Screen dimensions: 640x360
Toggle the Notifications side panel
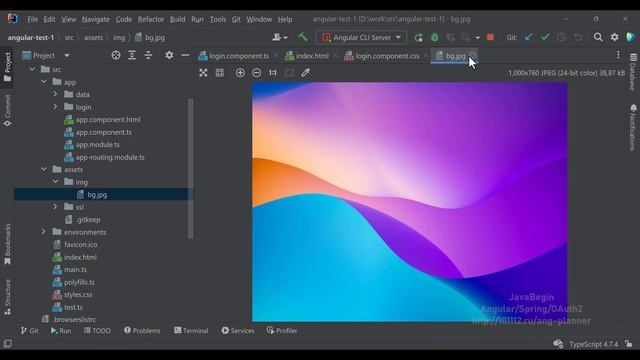(633, 127)
